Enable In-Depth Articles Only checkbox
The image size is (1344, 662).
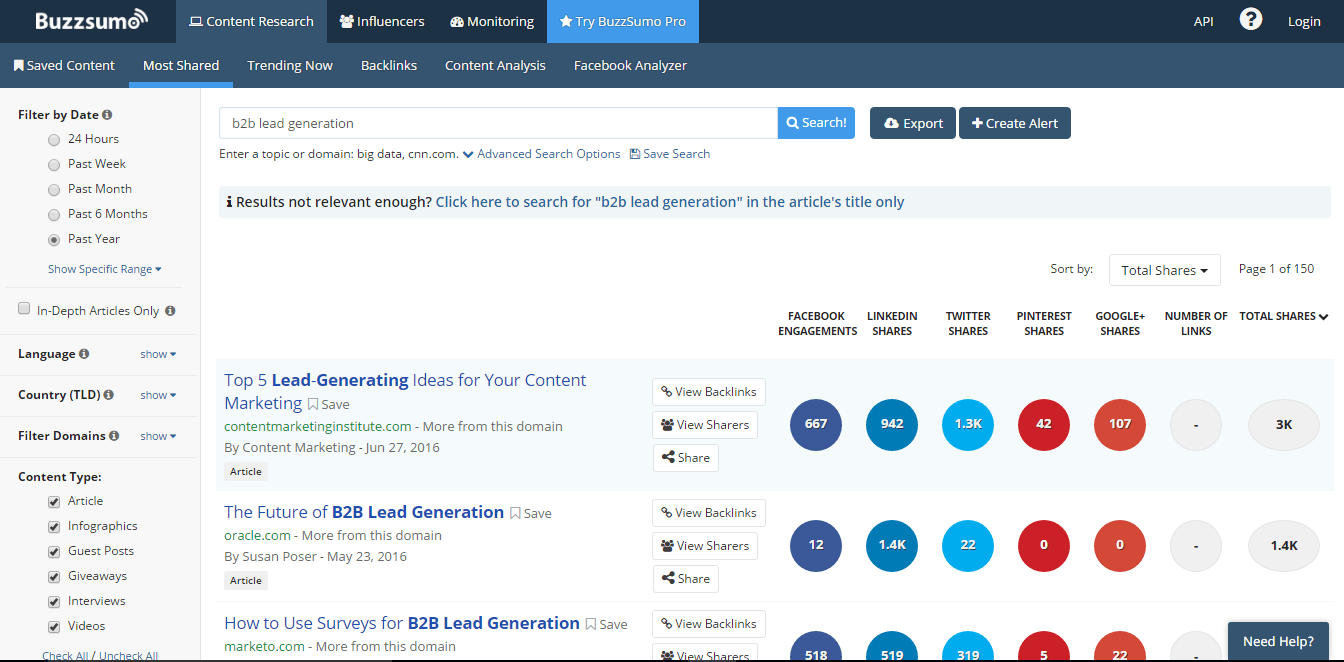tap(24, 309)
